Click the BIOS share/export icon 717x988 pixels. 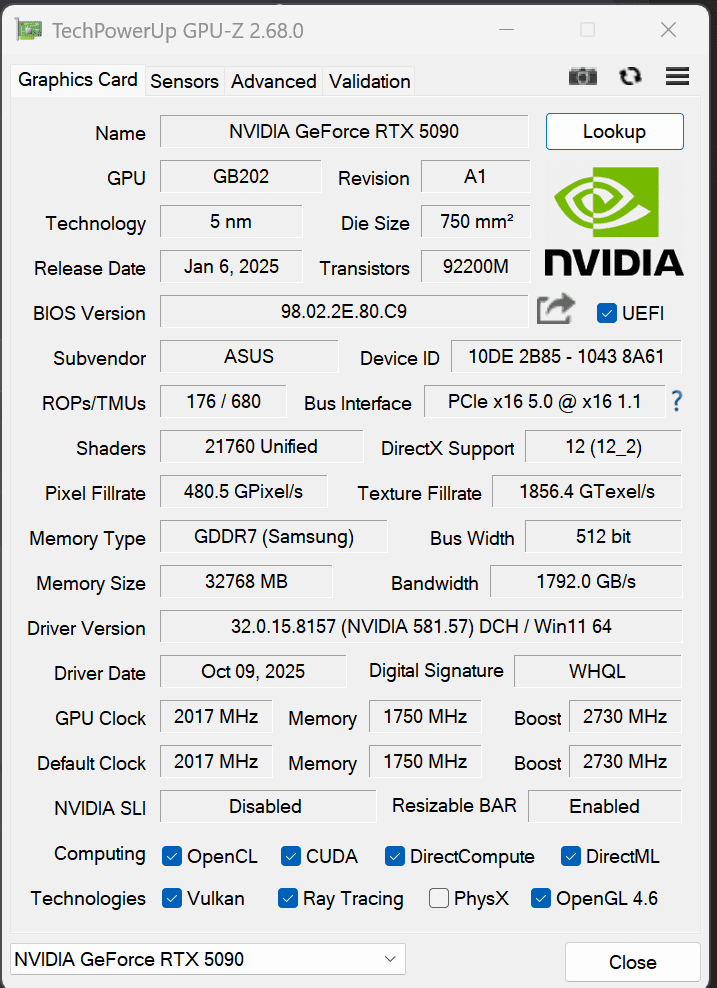[555, 310]
